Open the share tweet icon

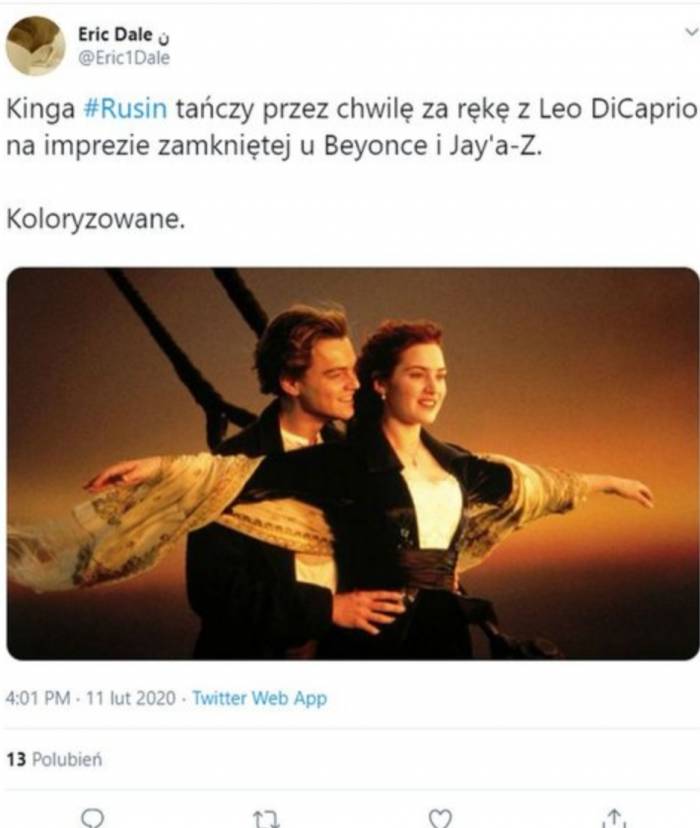pyautogui.click(x=614, y=818)
